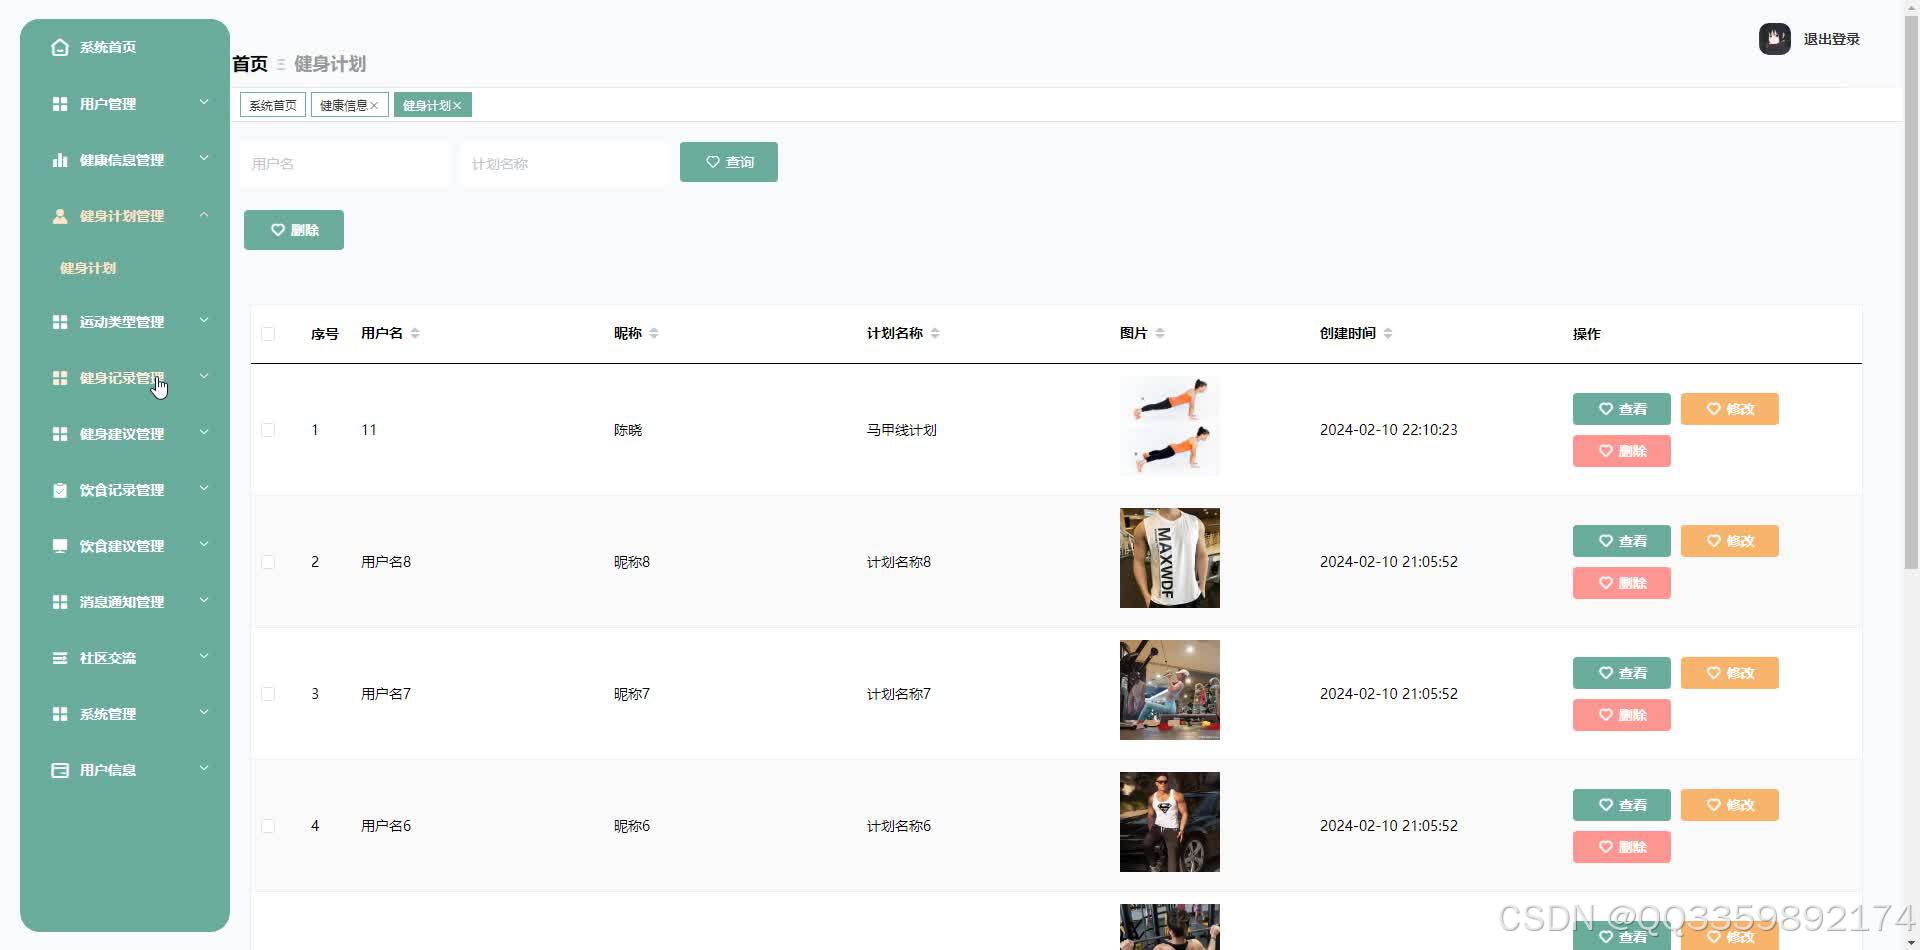1920x950 pixels.
Task: Expand the 饮食记录管理 chevron
Action: (x=204, y=488)
